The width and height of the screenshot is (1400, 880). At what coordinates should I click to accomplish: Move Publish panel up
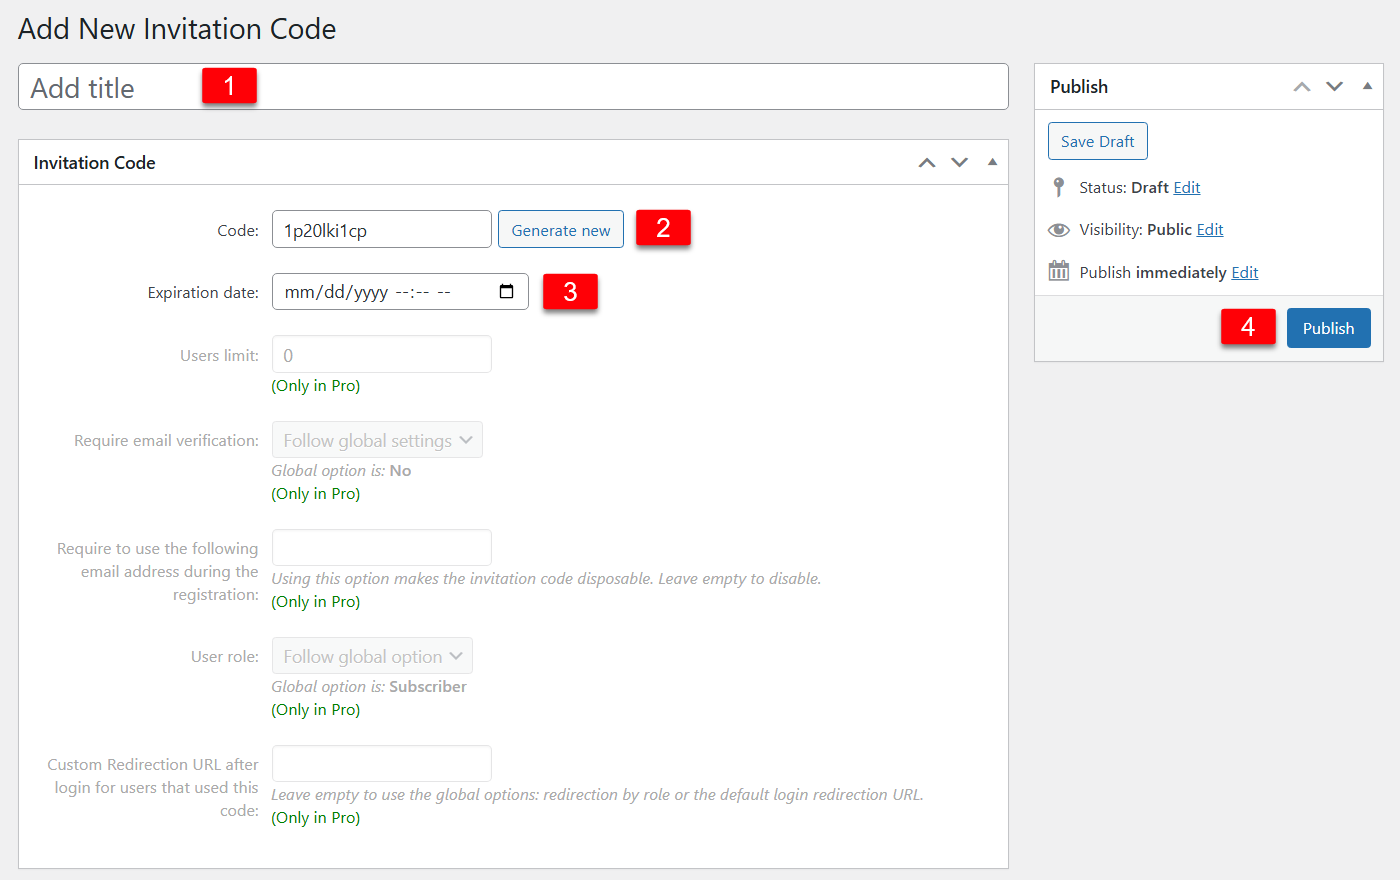point(1302,87)
